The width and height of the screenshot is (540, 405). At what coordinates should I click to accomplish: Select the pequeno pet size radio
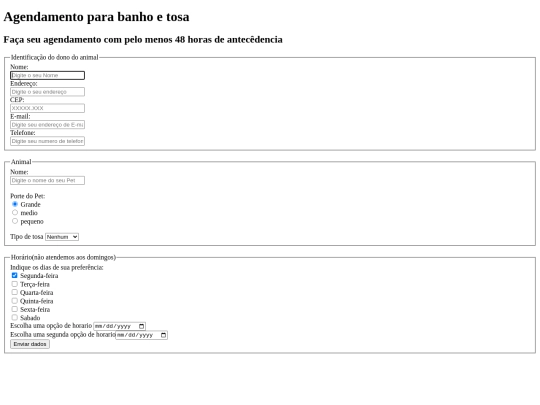tap(15, 221)
